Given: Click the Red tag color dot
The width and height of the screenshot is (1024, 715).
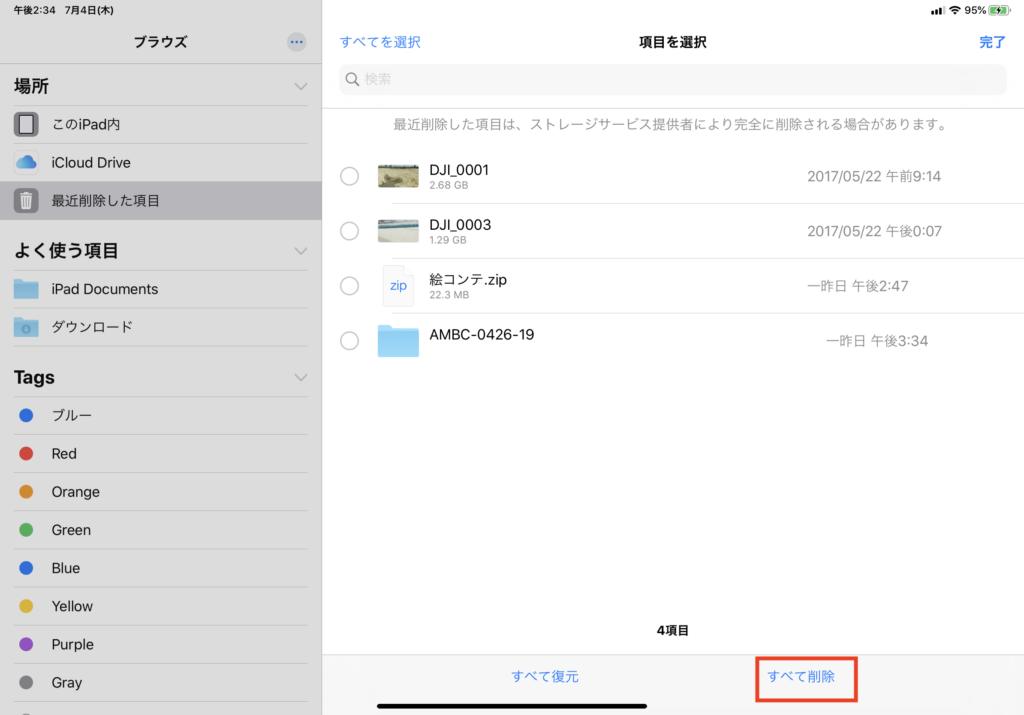Looking at the screenshot, I should coord(26,453).
